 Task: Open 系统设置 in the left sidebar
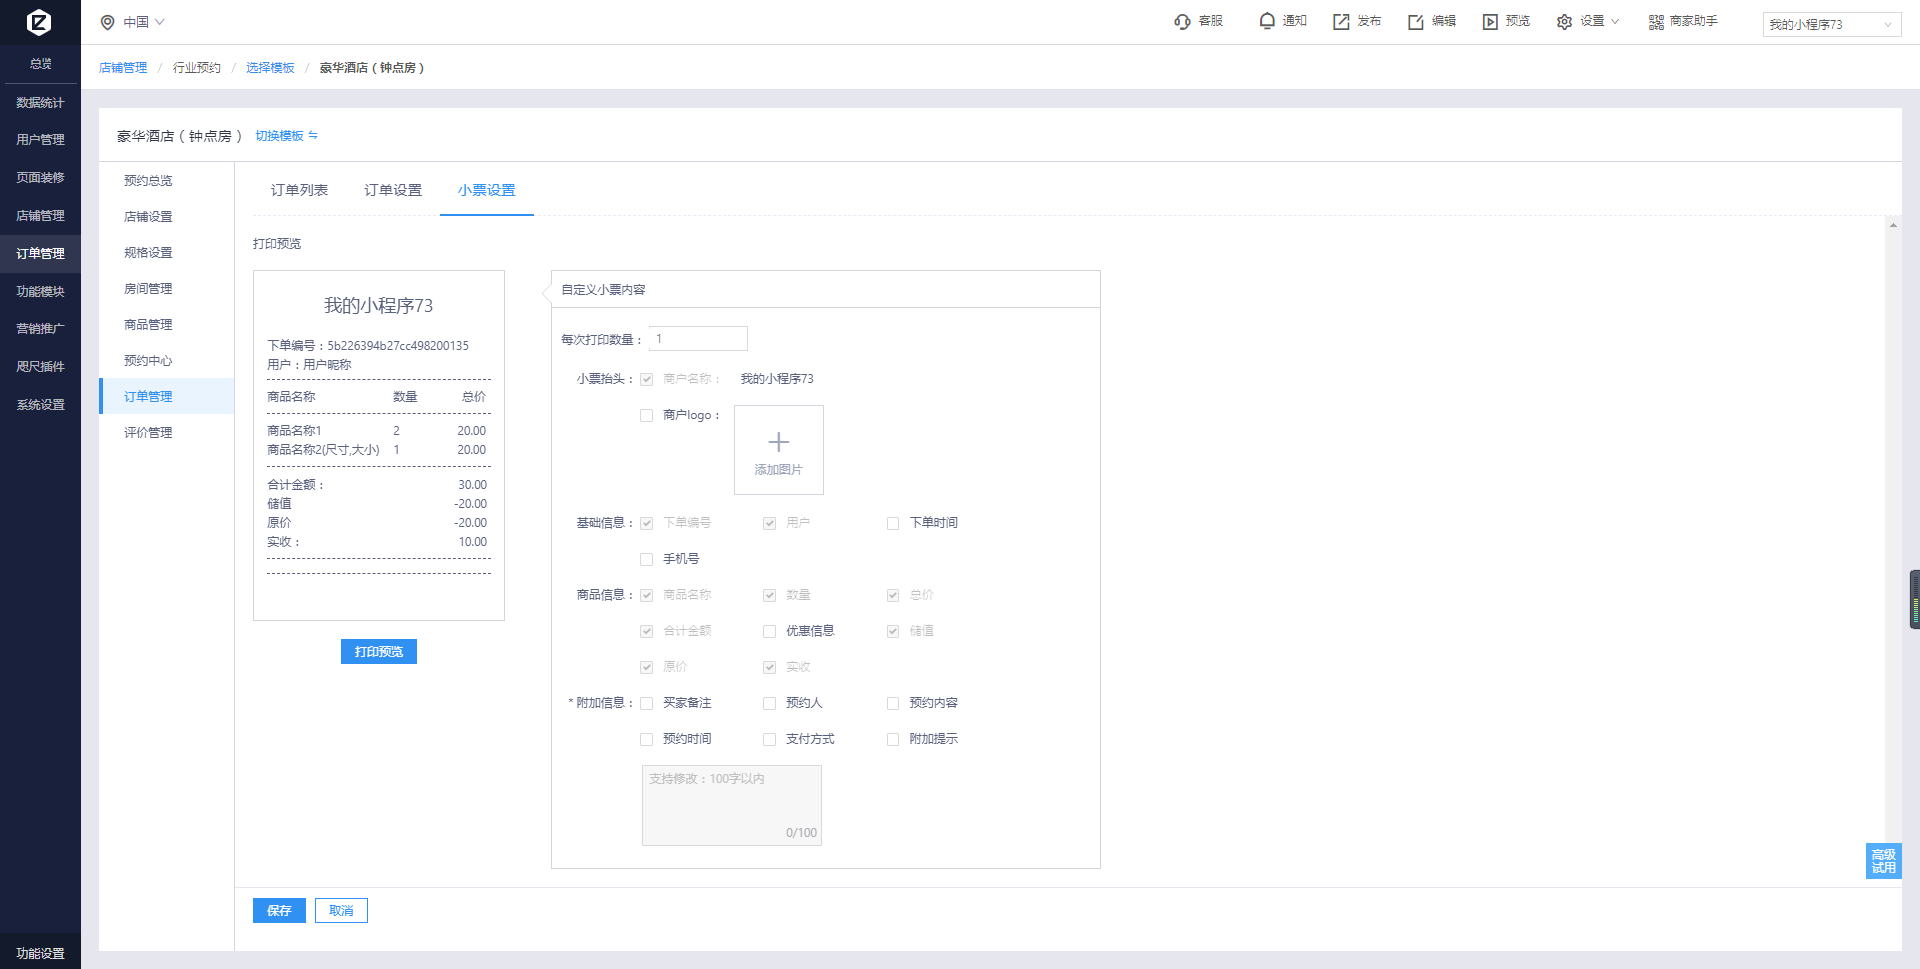[40, 405]
